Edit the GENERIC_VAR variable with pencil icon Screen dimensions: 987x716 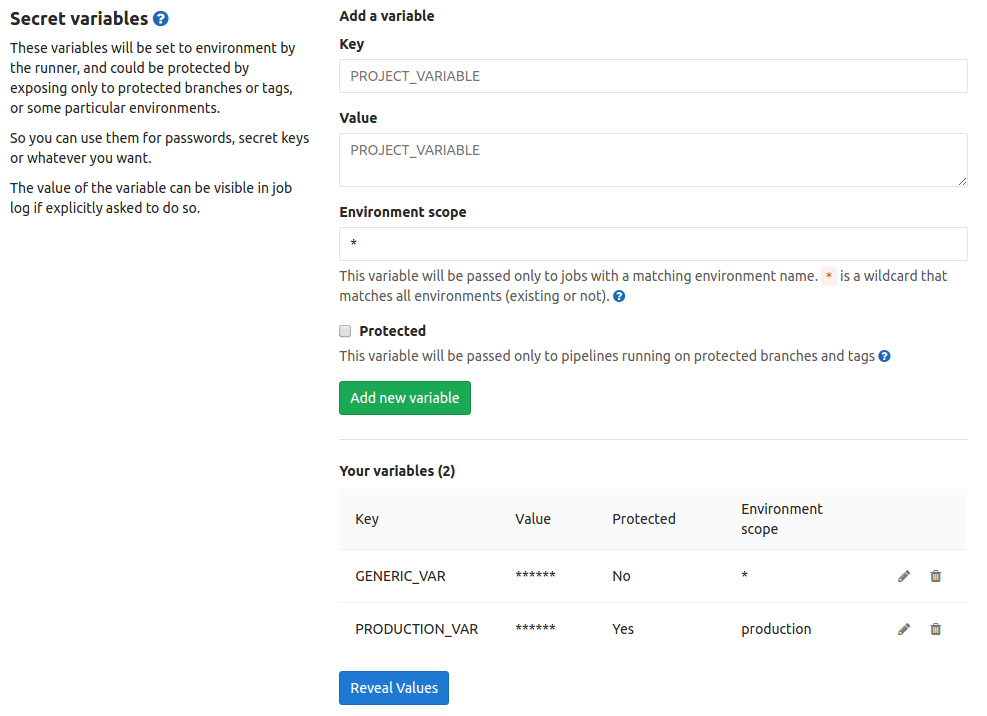pos(904,576)
